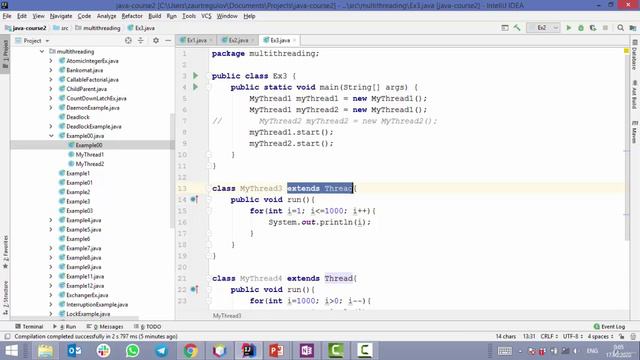Switch to the Ex2.java editor tab
Viewport: 640px width, 360px height.
coord(238,40)
